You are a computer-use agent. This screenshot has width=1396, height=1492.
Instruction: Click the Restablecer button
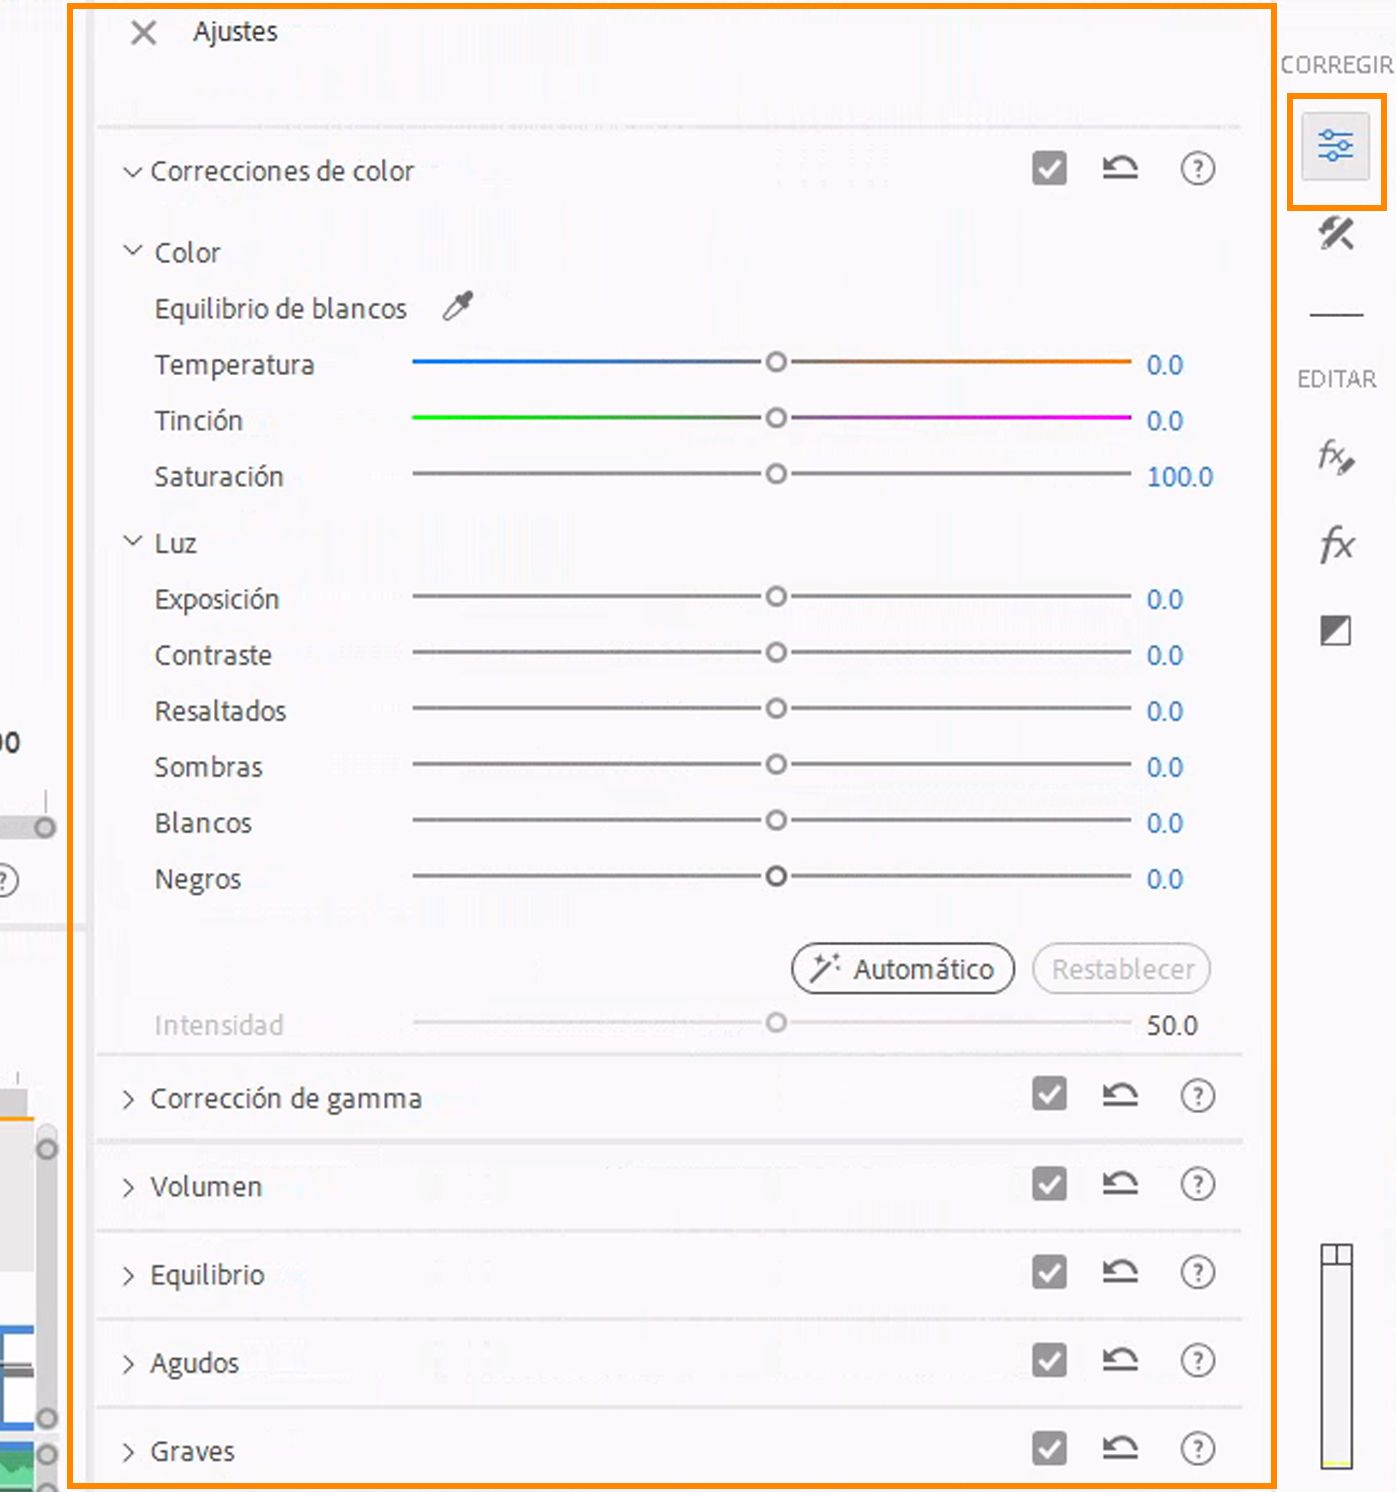tap(1121, 969)
